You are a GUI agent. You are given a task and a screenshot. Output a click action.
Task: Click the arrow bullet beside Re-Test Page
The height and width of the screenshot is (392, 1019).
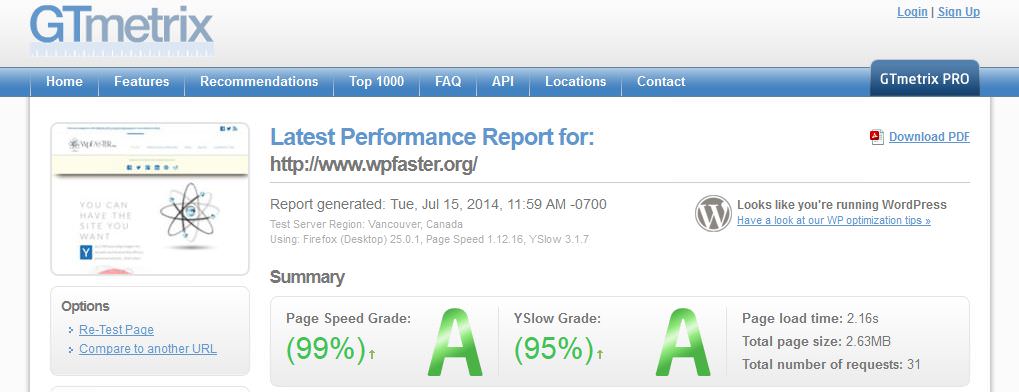[x=71, y=331]
